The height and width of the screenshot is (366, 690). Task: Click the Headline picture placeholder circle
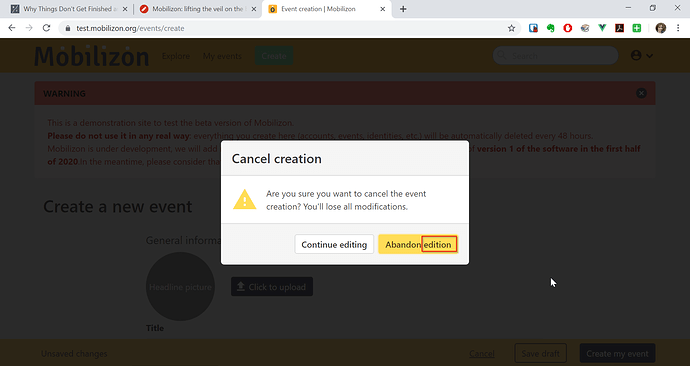coord(180,286)
